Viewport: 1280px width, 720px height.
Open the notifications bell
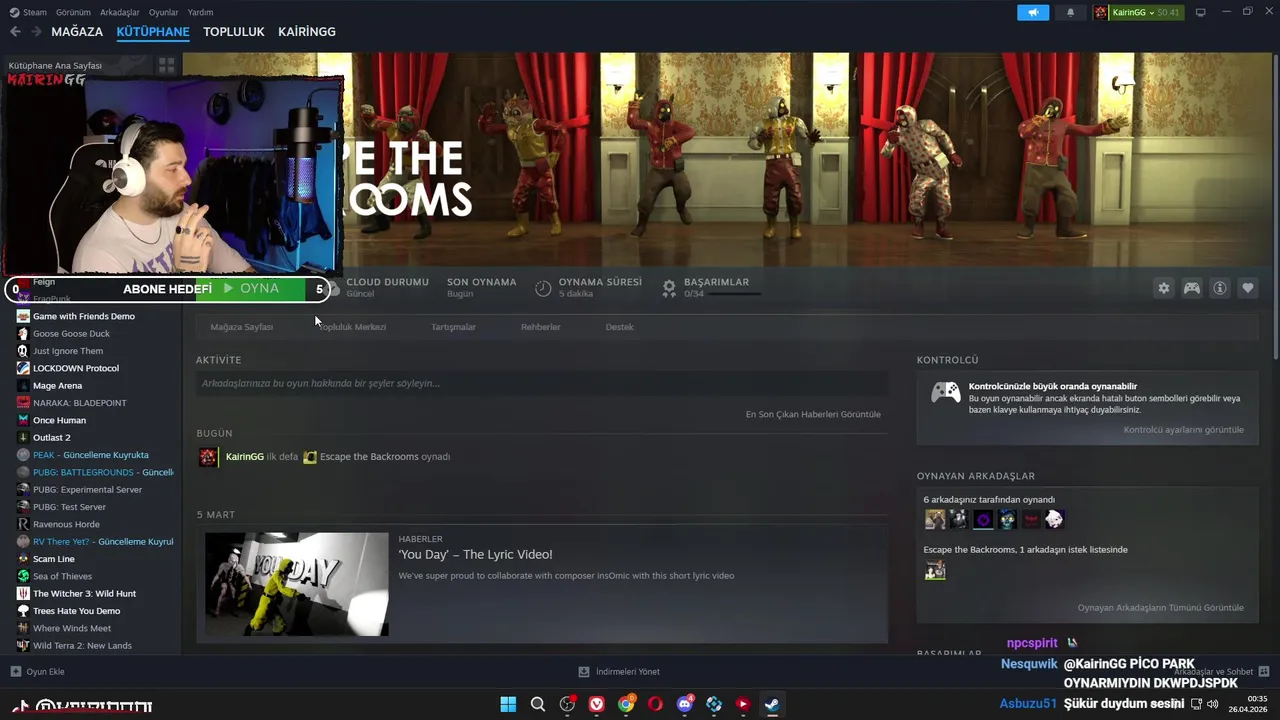[1071, 12]
